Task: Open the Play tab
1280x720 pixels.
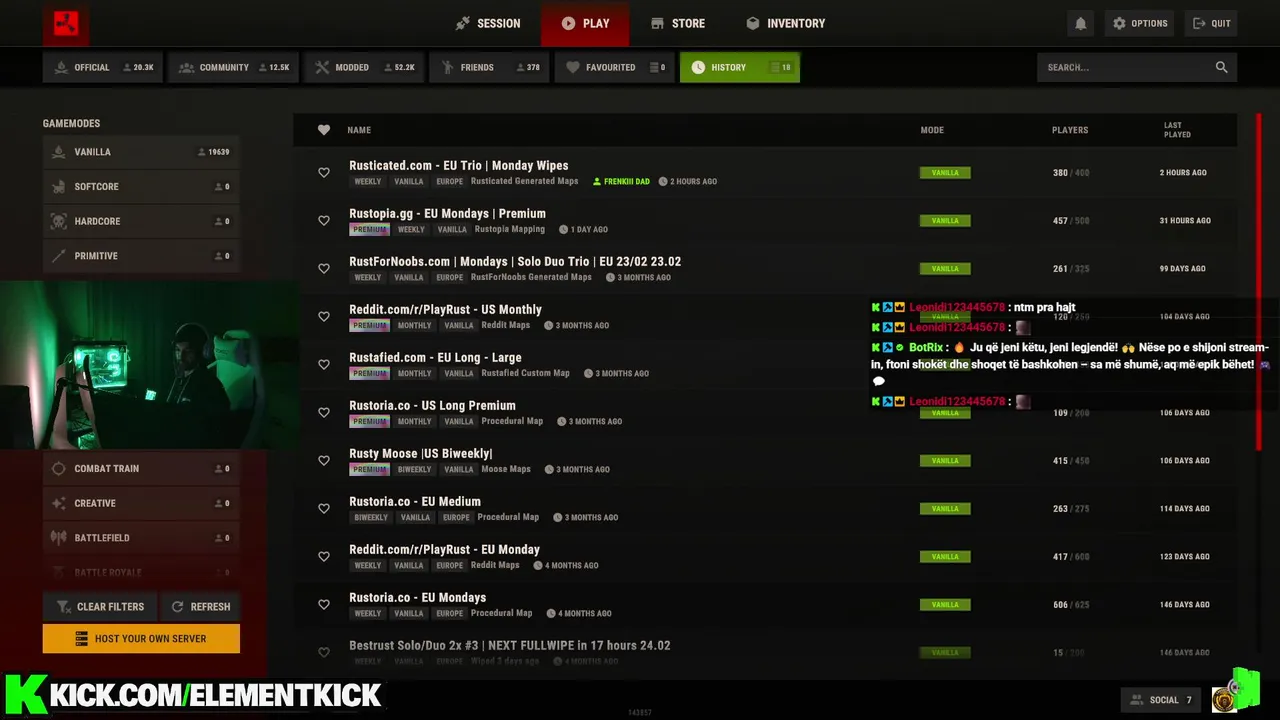Action: 585,23
